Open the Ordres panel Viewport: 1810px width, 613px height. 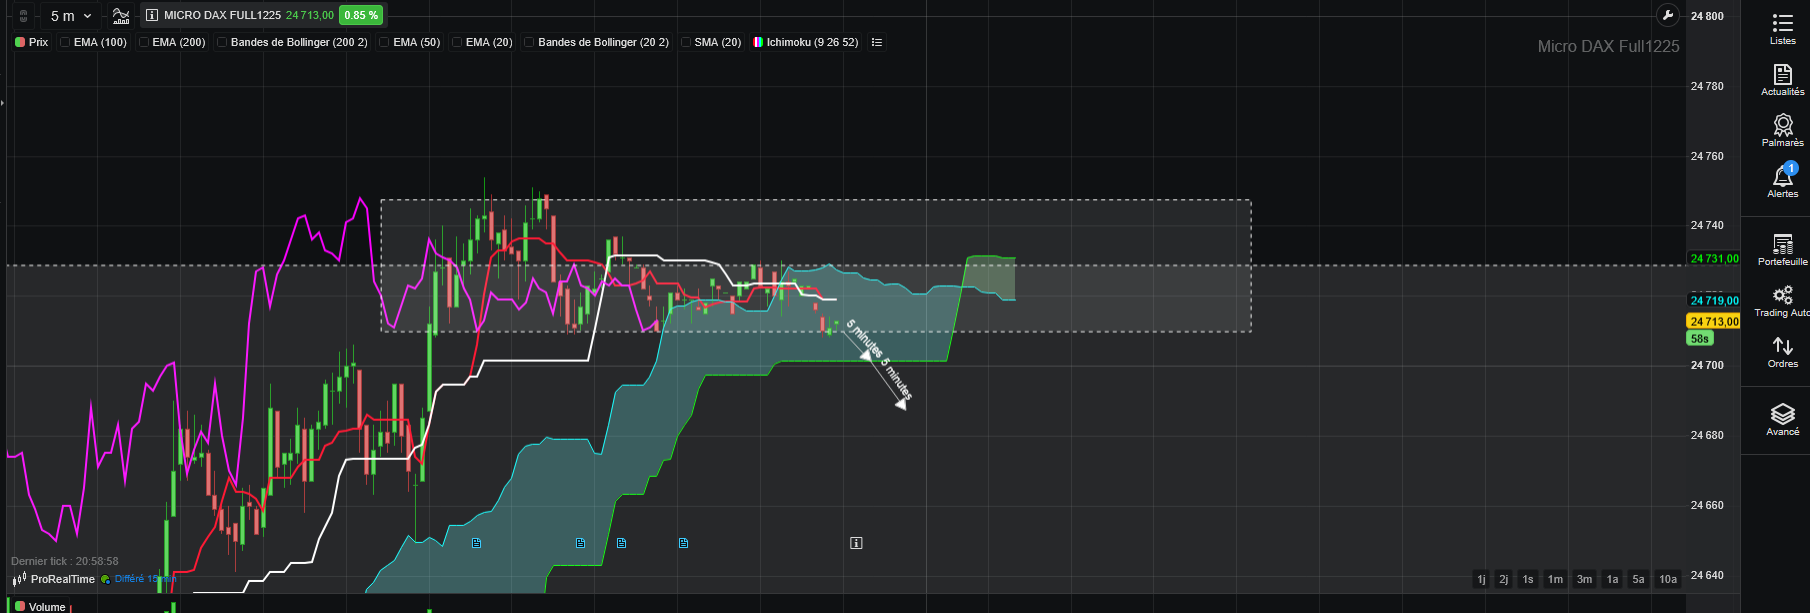click(x=1783, y=352)
